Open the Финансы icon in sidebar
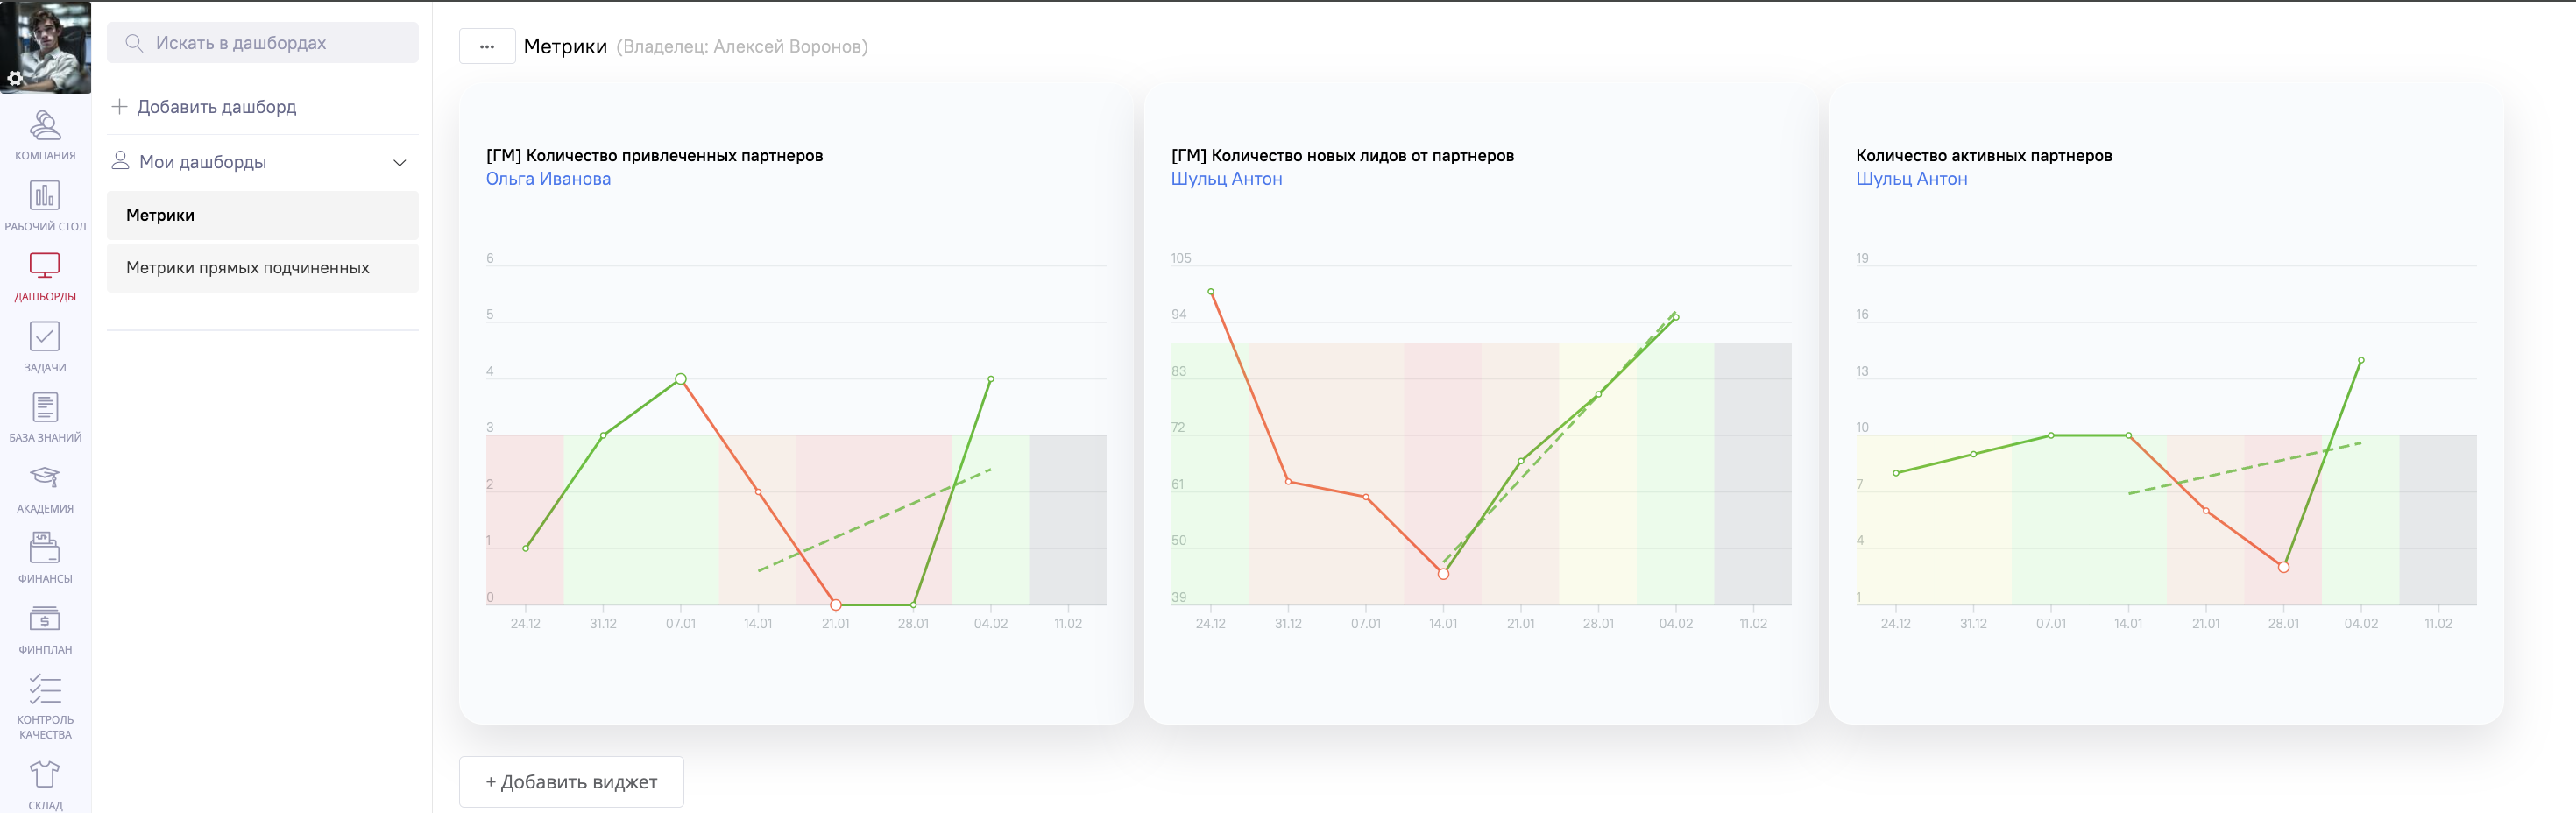Image resolution: width=2576 pixels, height=813 pixels. tap(45, 548)
